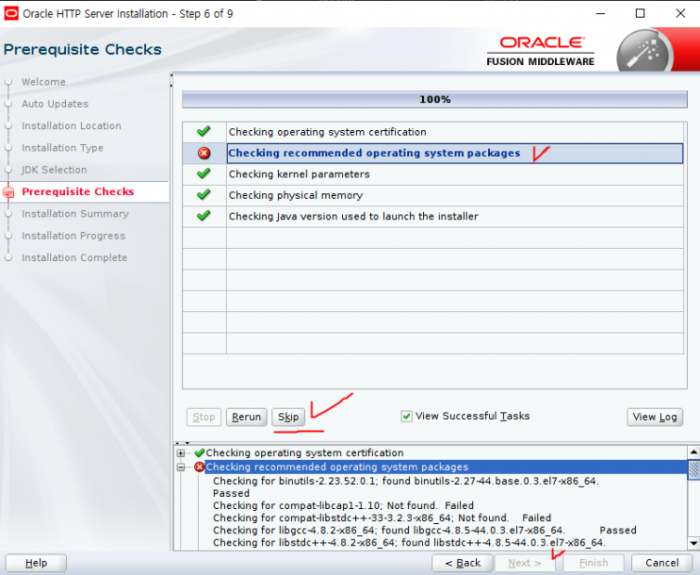Select 'Checking physical memory' row
This screenshot has width=700, height=575.
tap(433, 195)
